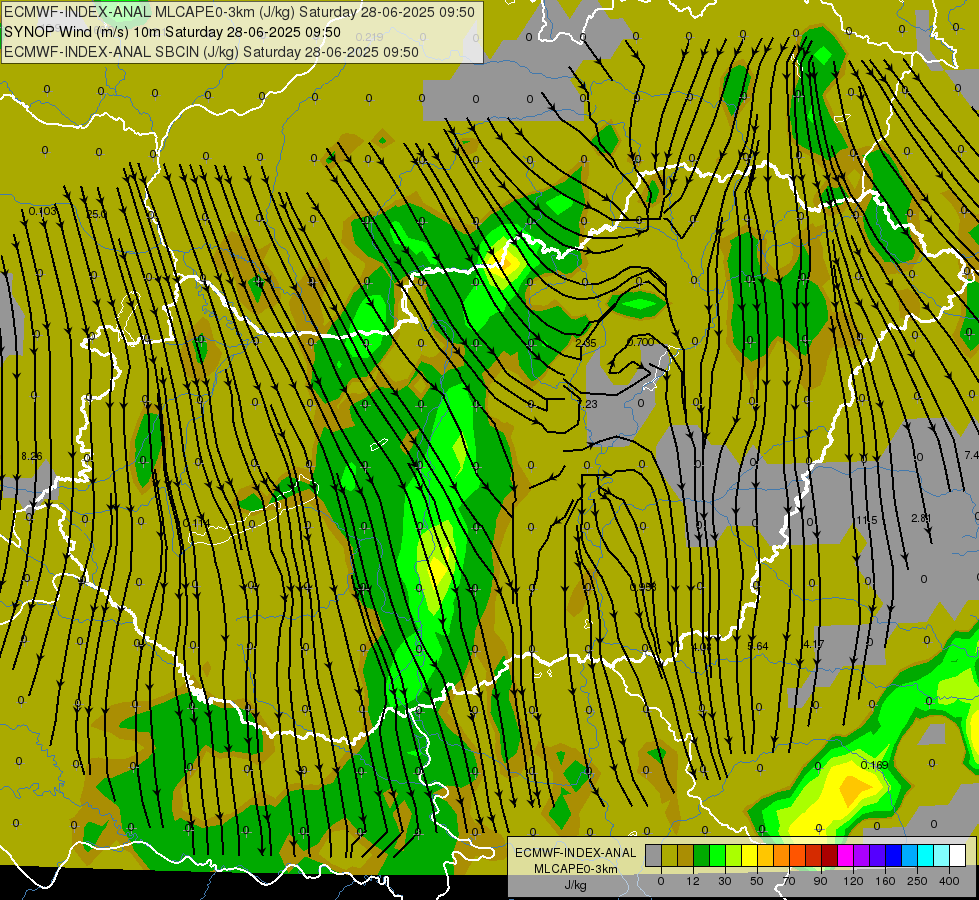This screenshot has height=900, width=979.
Task: Click the 4.17 value on the map
Action: [x=814, y=644]
